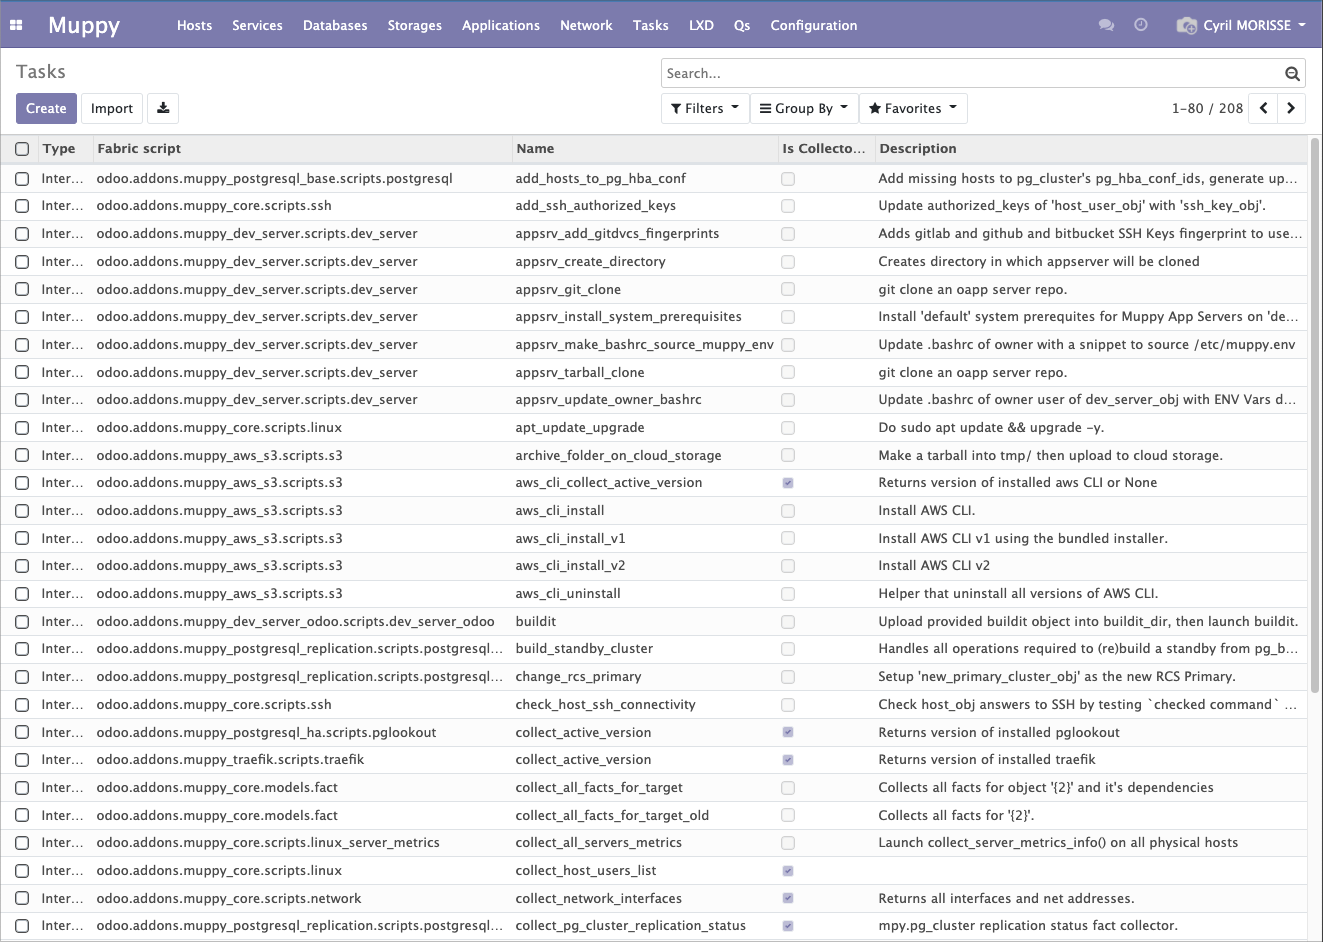This screenshot has width=1323, height=942.
Task: Click odoo.addons.muppy_dev_server_odoo.scripts.dev_server_odoo cell
Action: tap(295, 622)
